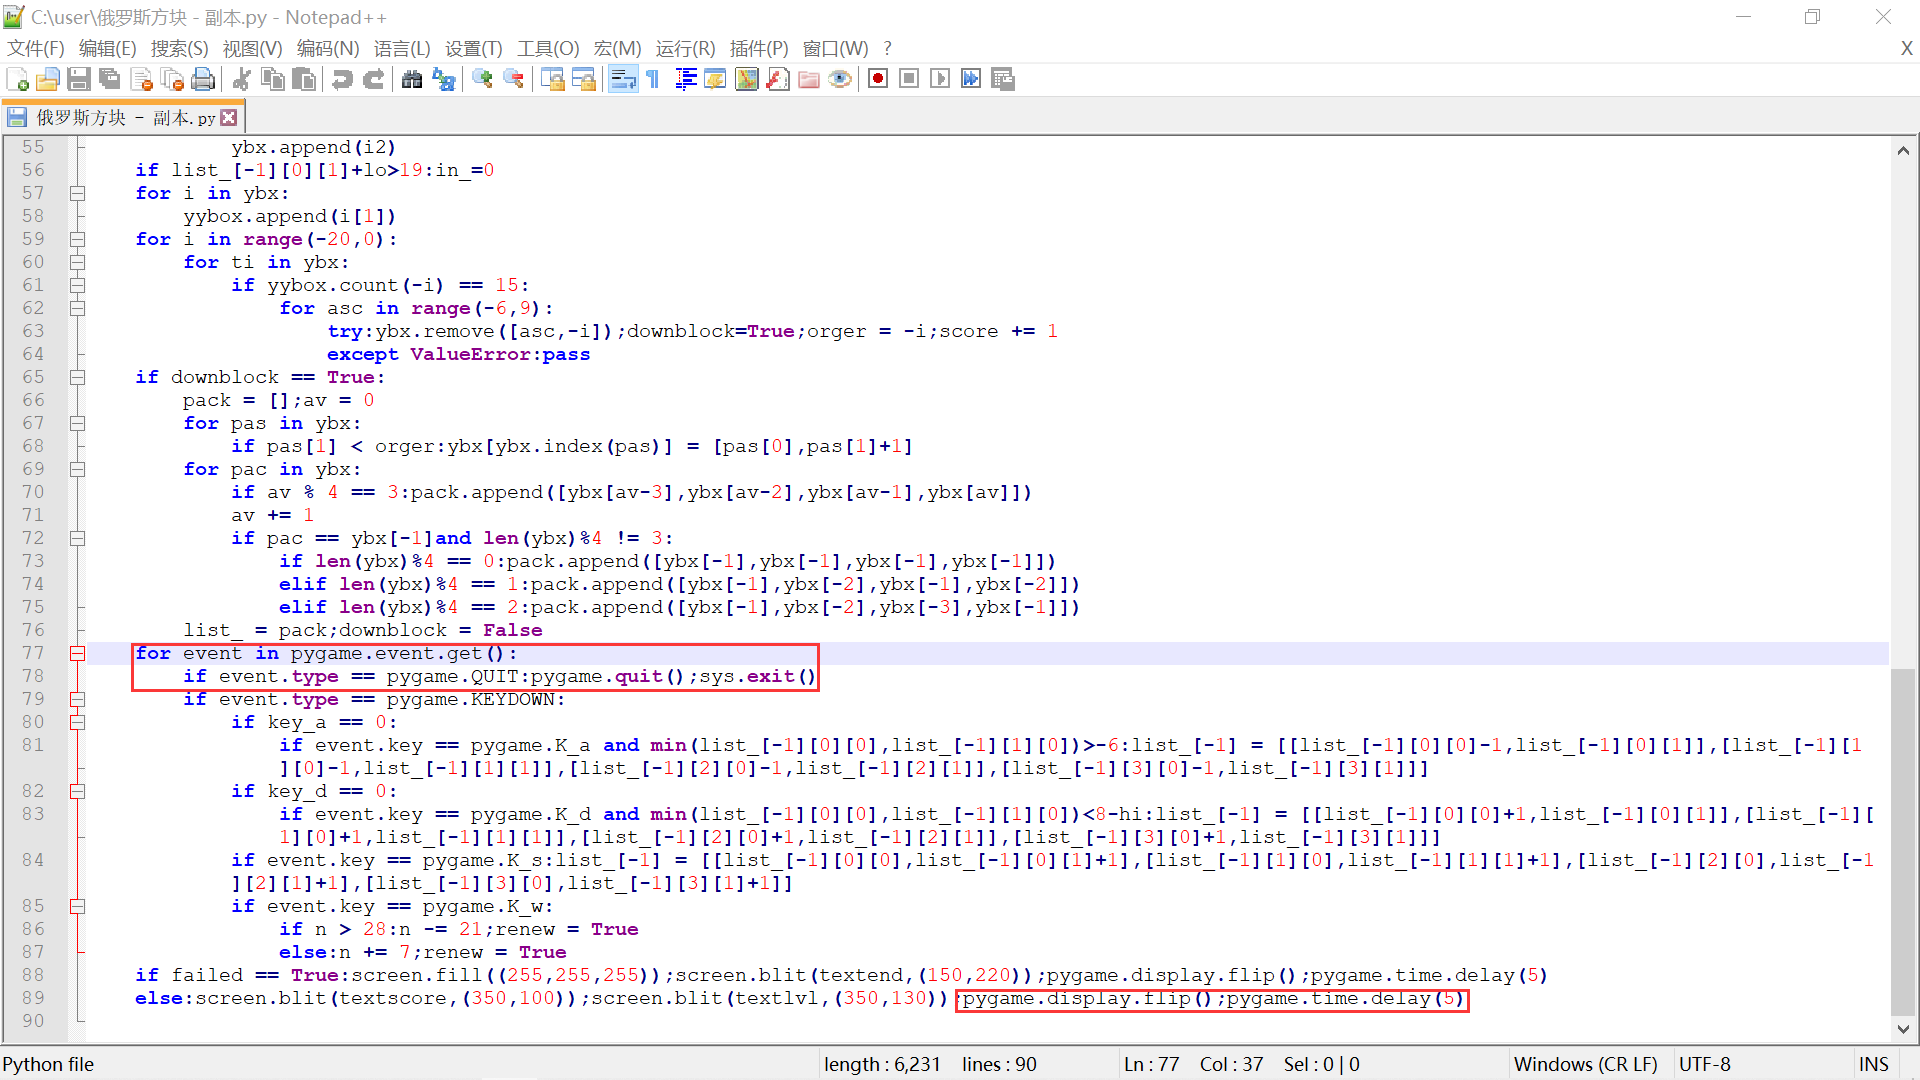Stop macro recording

(909, 79)
